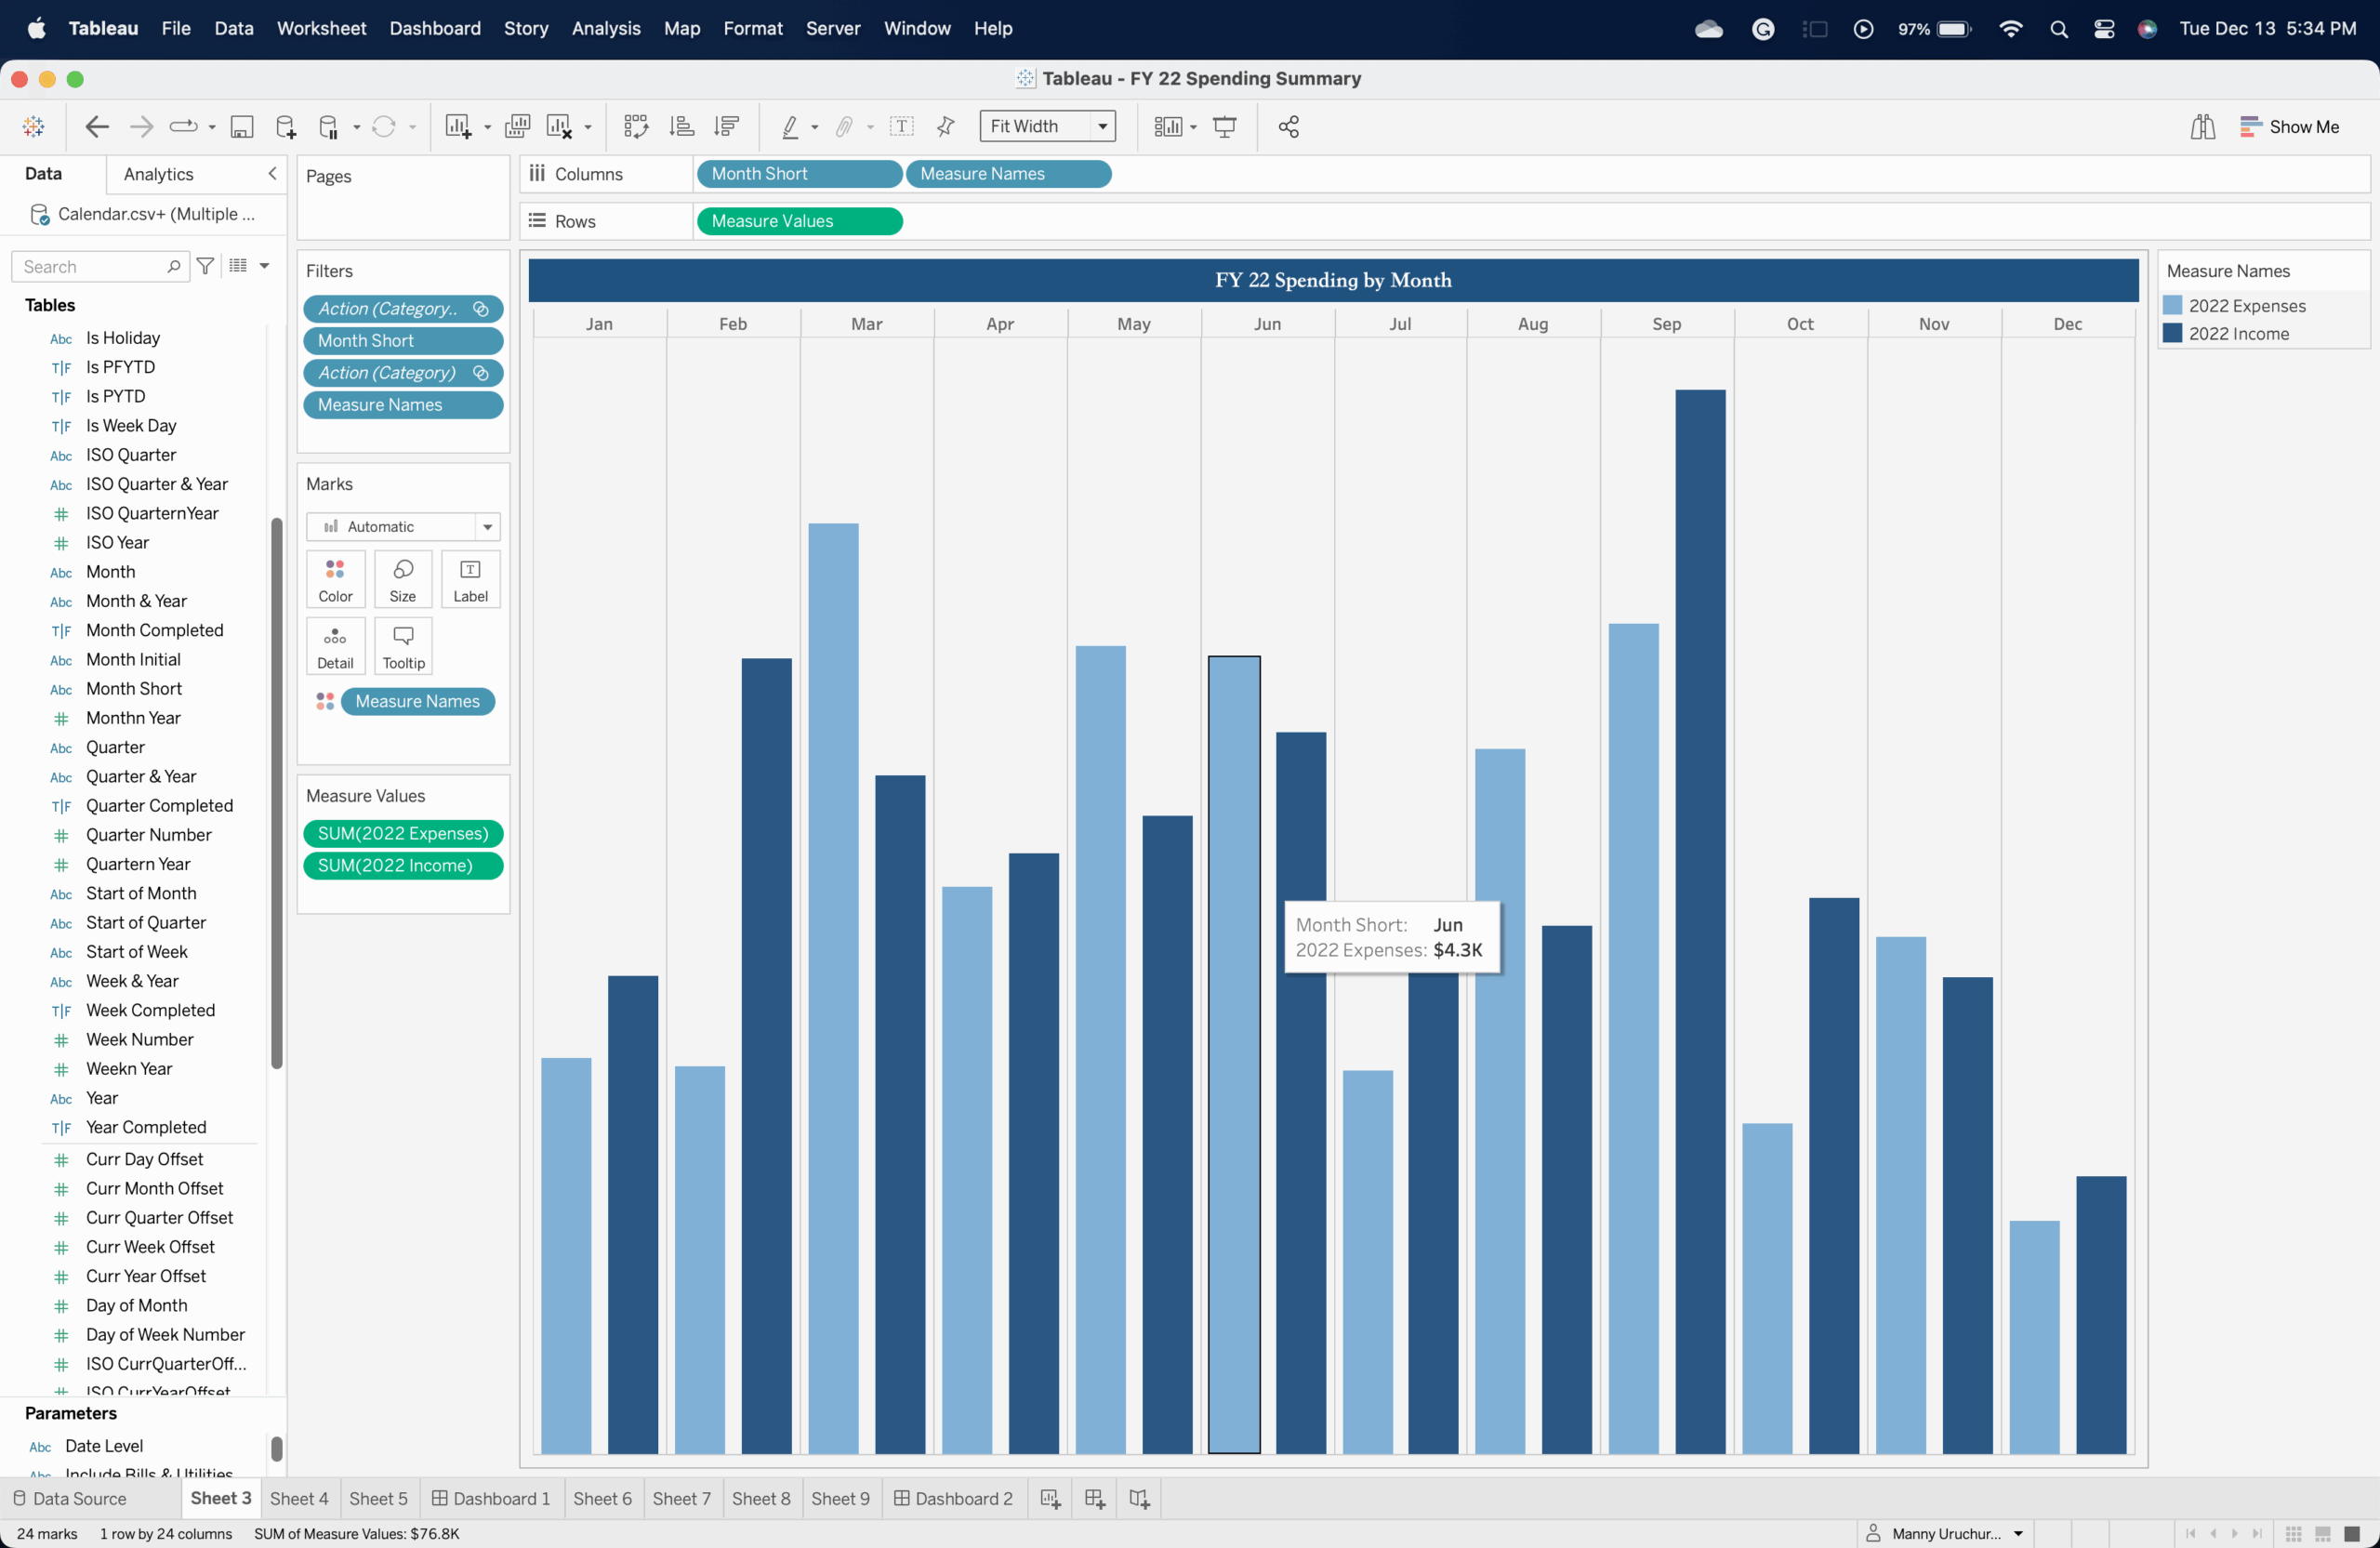This screenshot has height=1548, width=2380.
Task: Click the Tooltip marks card
Action: (403, 645)
